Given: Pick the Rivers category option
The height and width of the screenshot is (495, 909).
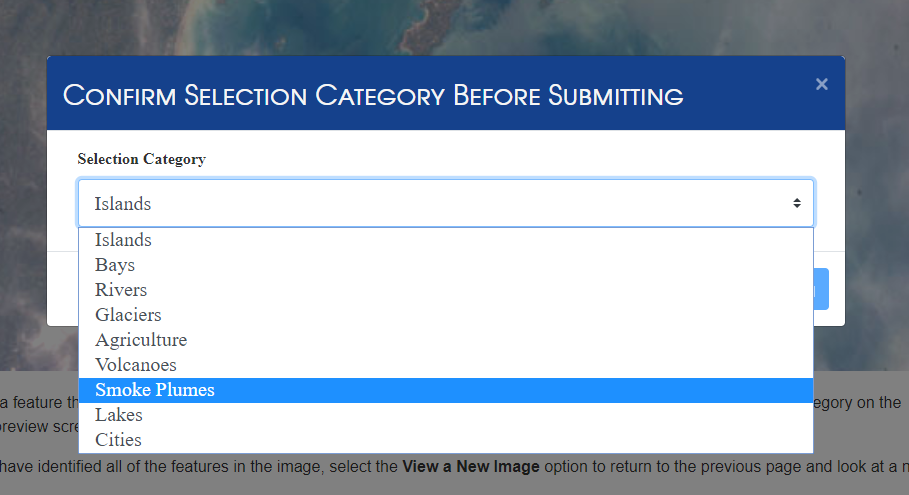Looking at the screenshot, I should pos(121,290).
